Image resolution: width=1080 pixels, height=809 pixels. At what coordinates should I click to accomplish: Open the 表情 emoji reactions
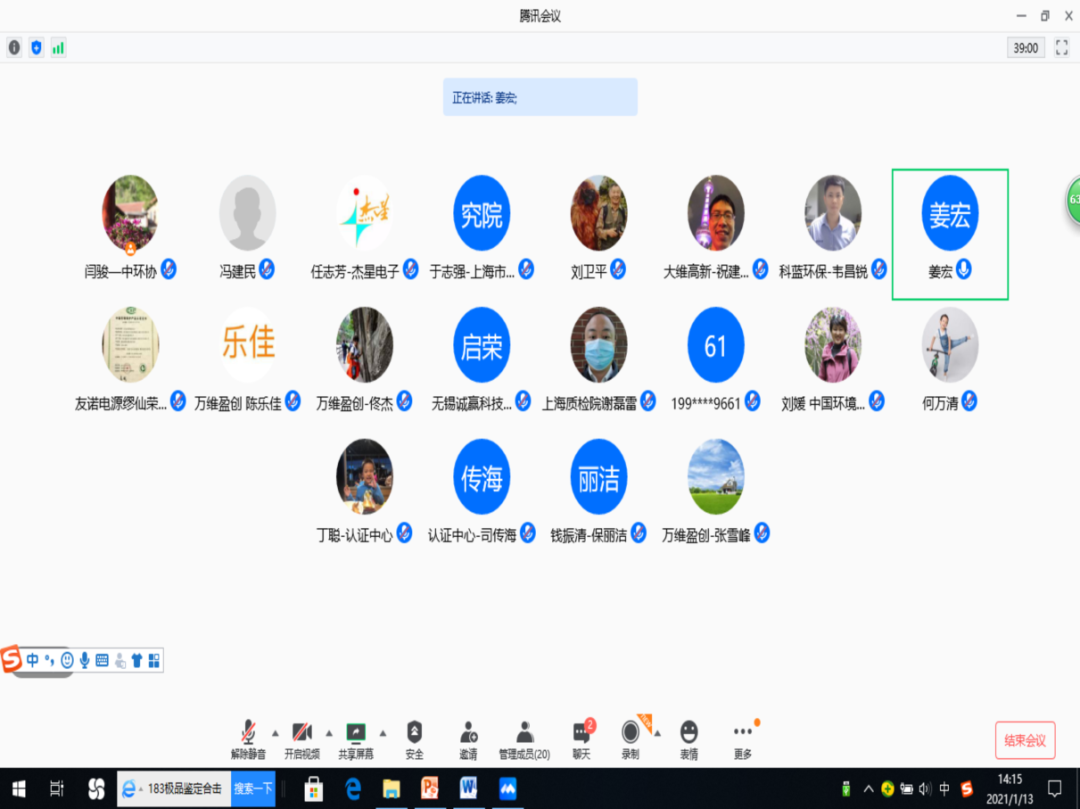click(689, 739)
